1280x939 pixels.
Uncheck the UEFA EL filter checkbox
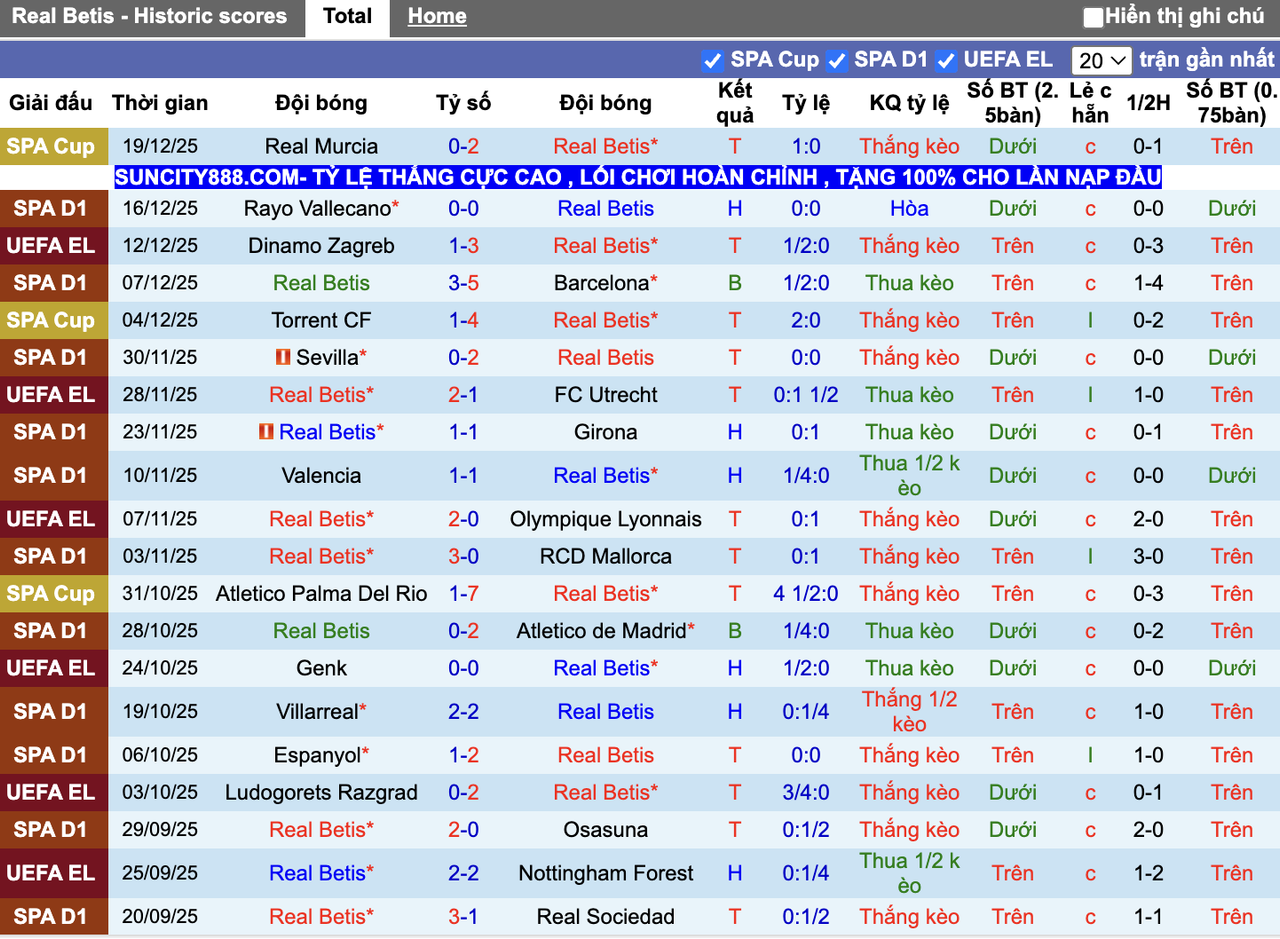(x=946, y=60)
